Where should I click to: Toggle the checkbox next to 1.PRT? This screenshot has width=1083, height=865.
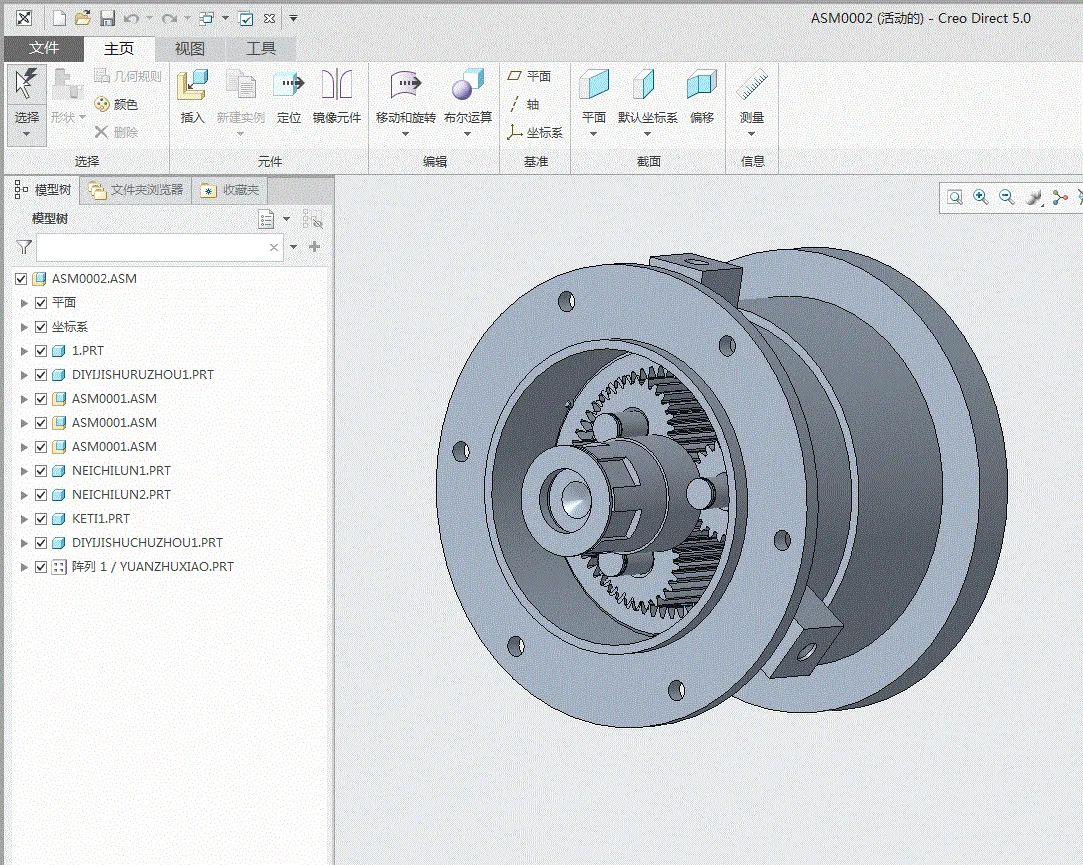point(41,351)
